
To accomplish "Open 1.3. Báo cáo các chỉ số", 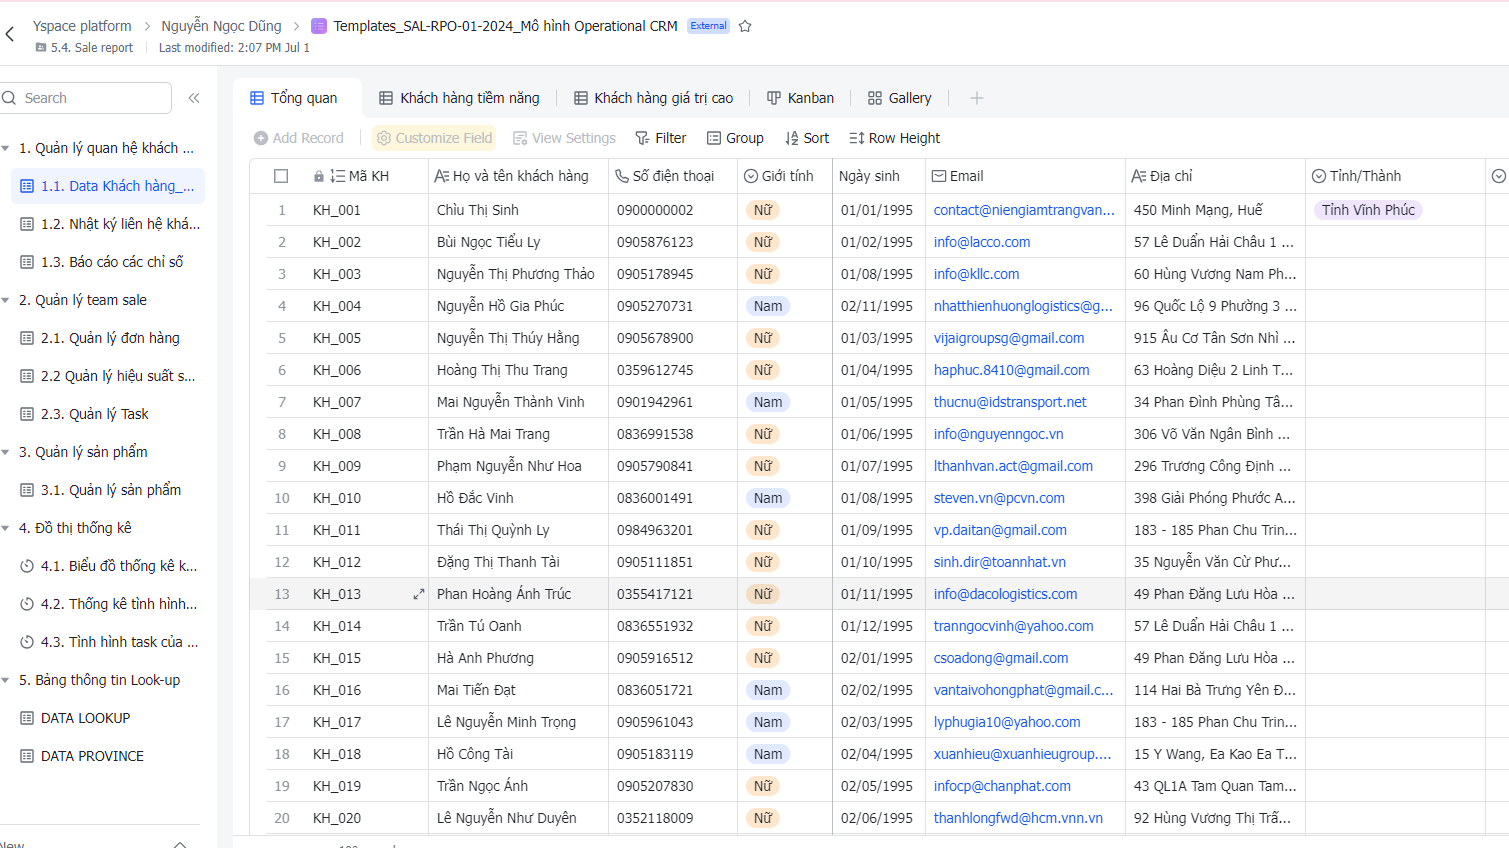I will [x=108, y=262].
